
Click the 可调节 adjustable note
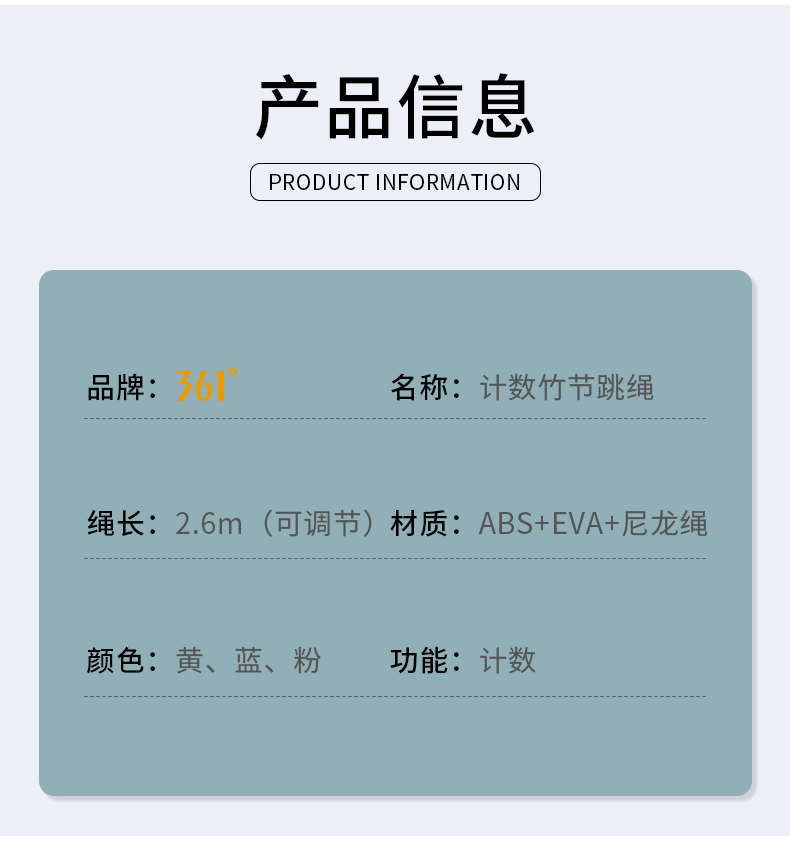[x=318, y=523]
